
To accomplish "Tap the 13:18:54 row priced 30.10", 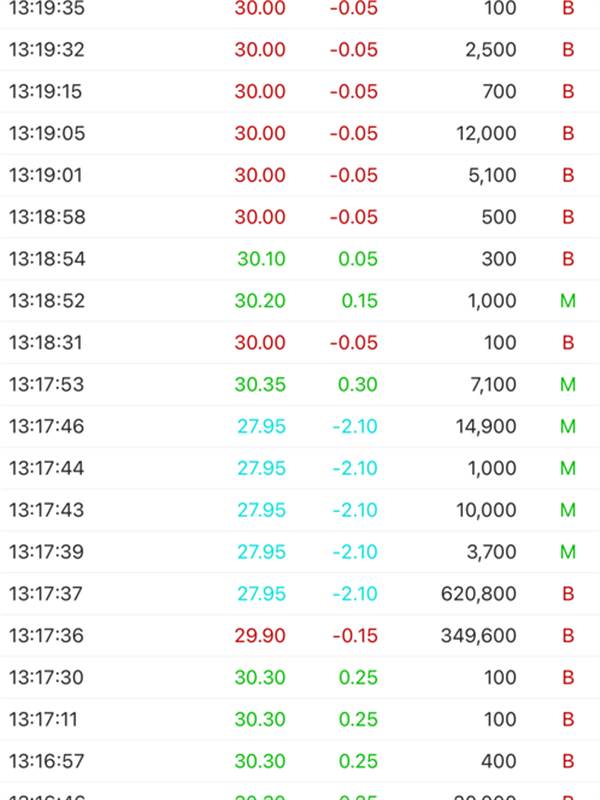I will [300, 259].
